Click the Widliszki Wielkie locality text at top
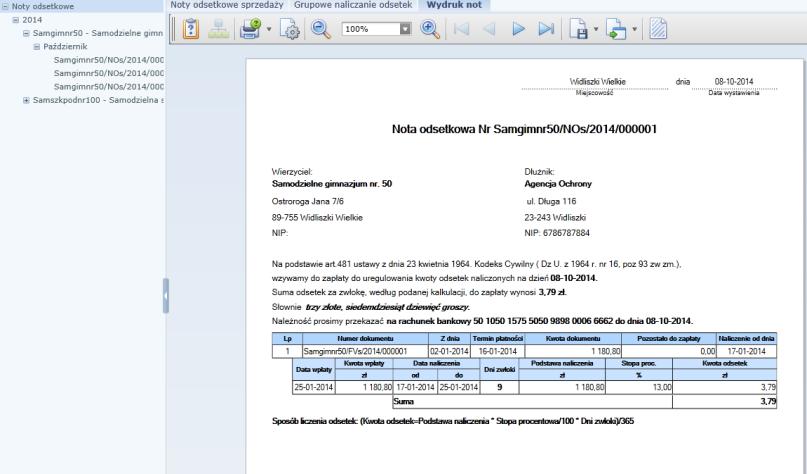This screenshot has width=807, height=474. [597, 81]
